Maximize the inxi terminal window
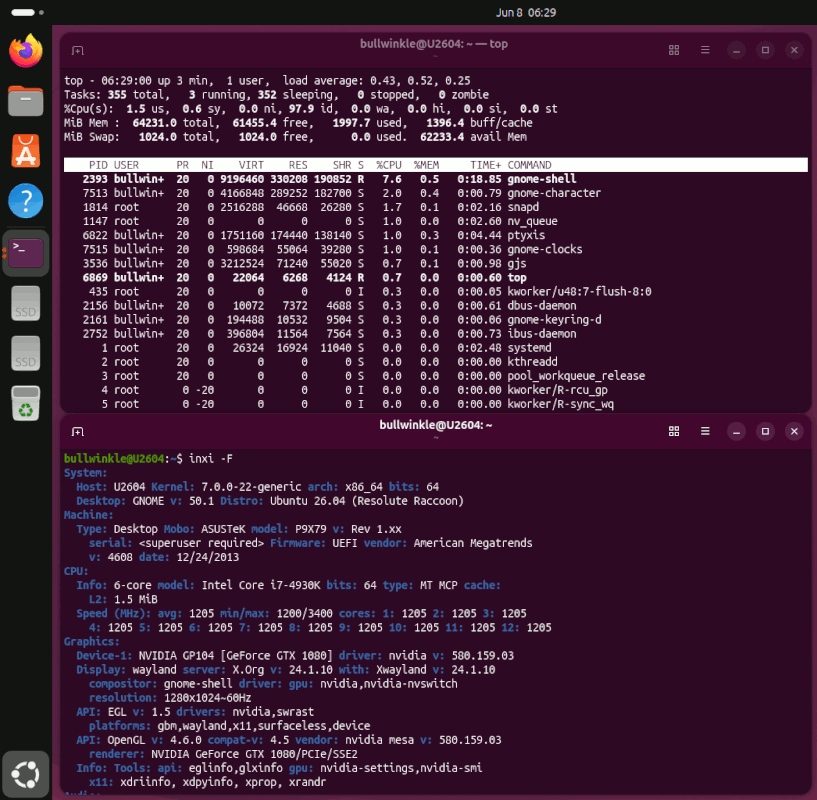 765,432
